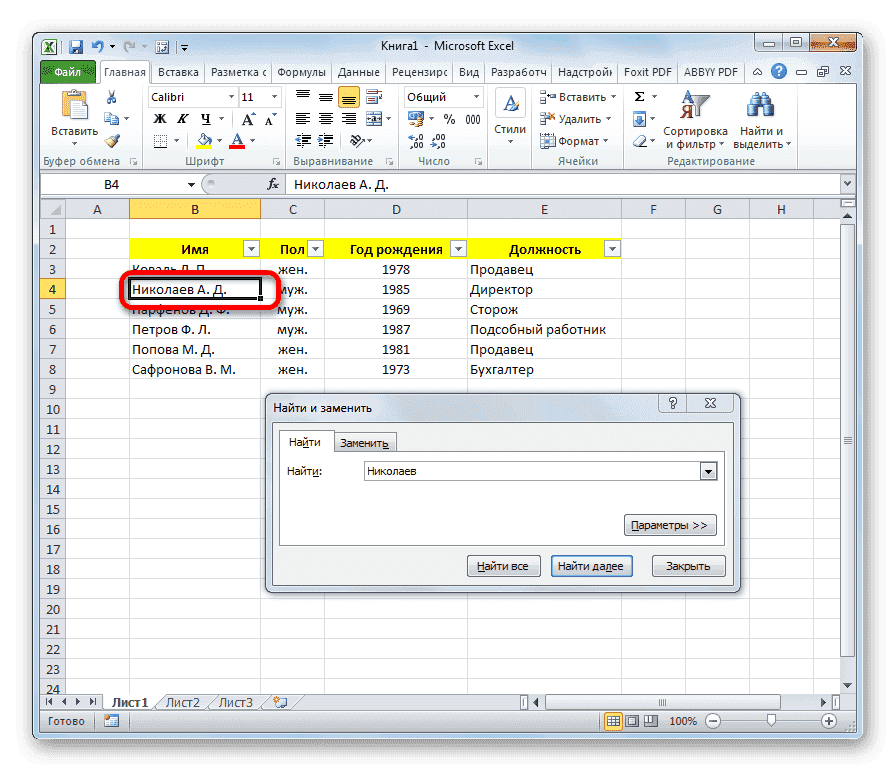Click the Параметры button in the dialog
Screen dimensions: 896x772
pos(670,525)
